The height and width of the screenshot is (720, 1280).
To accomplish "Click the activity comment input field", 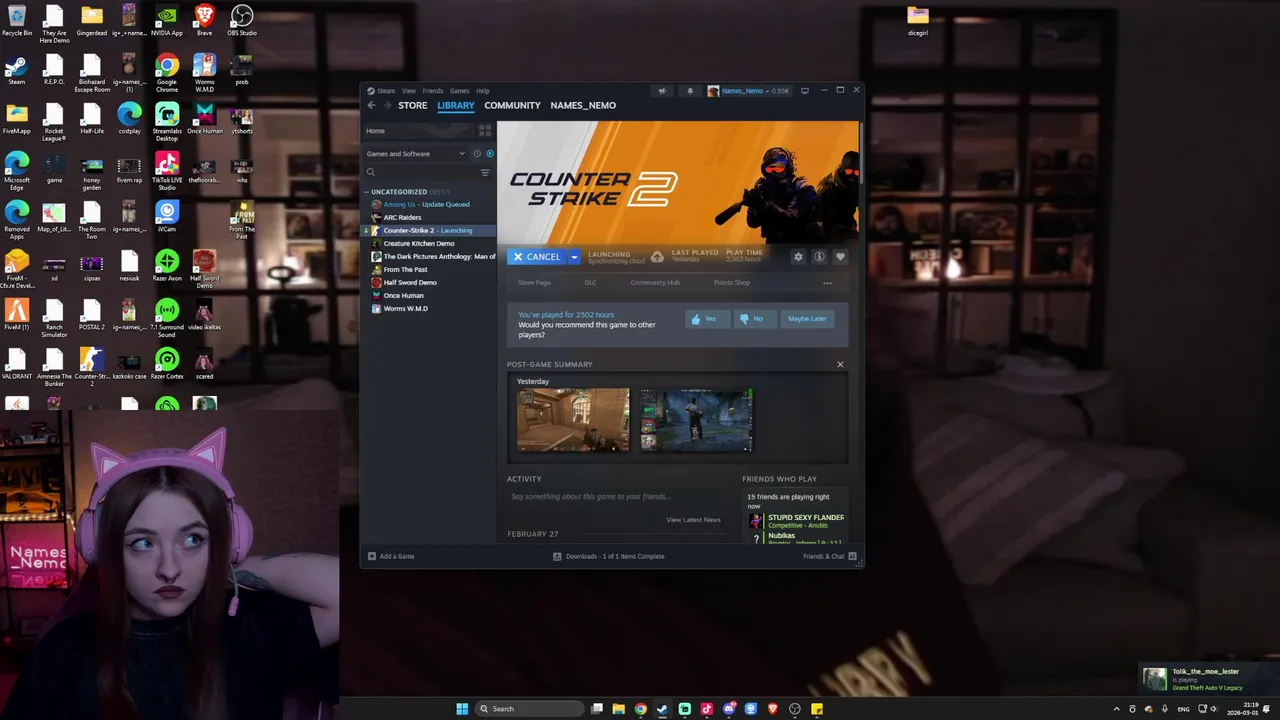I will click(x=614, y=496).
